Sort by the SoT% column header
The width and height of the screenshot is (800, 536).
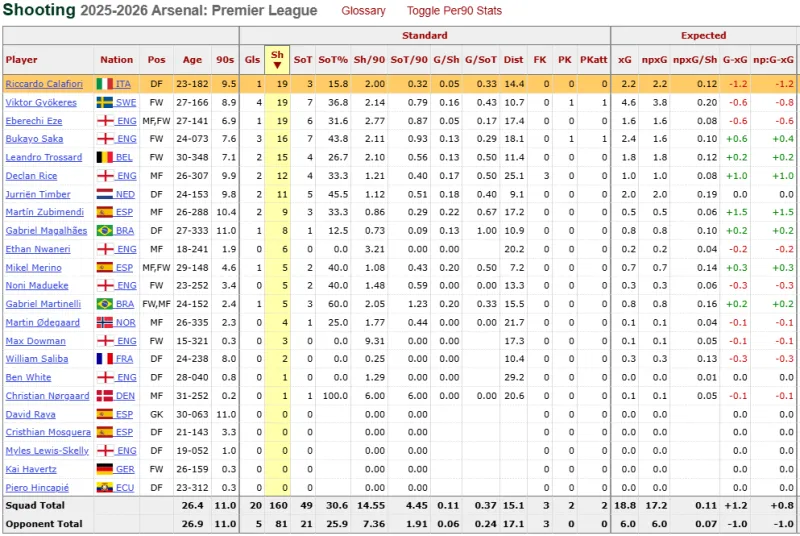point(334,59)
